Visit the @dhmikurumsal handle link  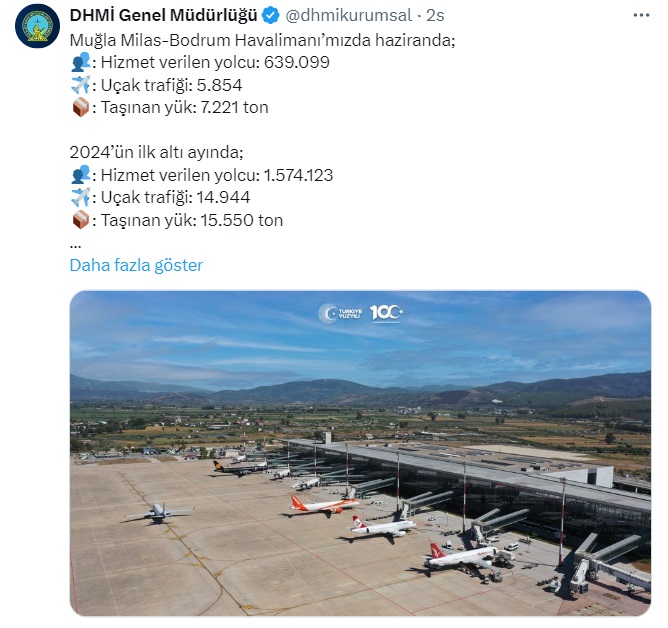(348, 16)
